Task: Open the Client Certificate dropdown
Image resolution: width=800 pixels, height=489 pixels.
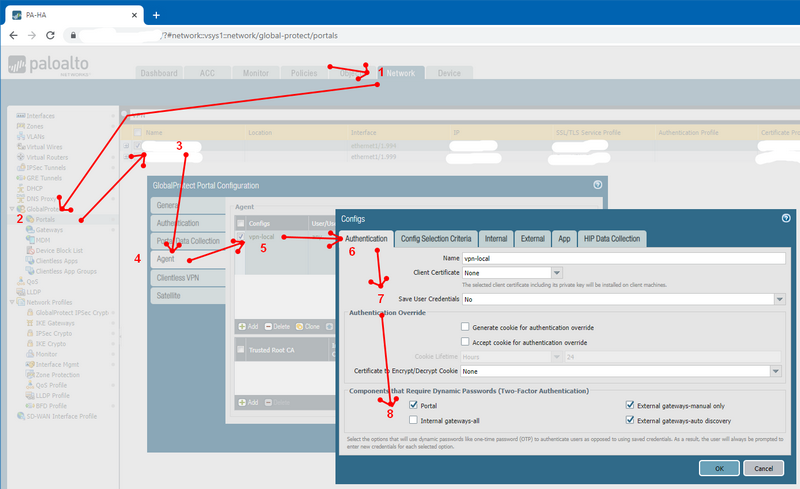Action: (557, 273)
